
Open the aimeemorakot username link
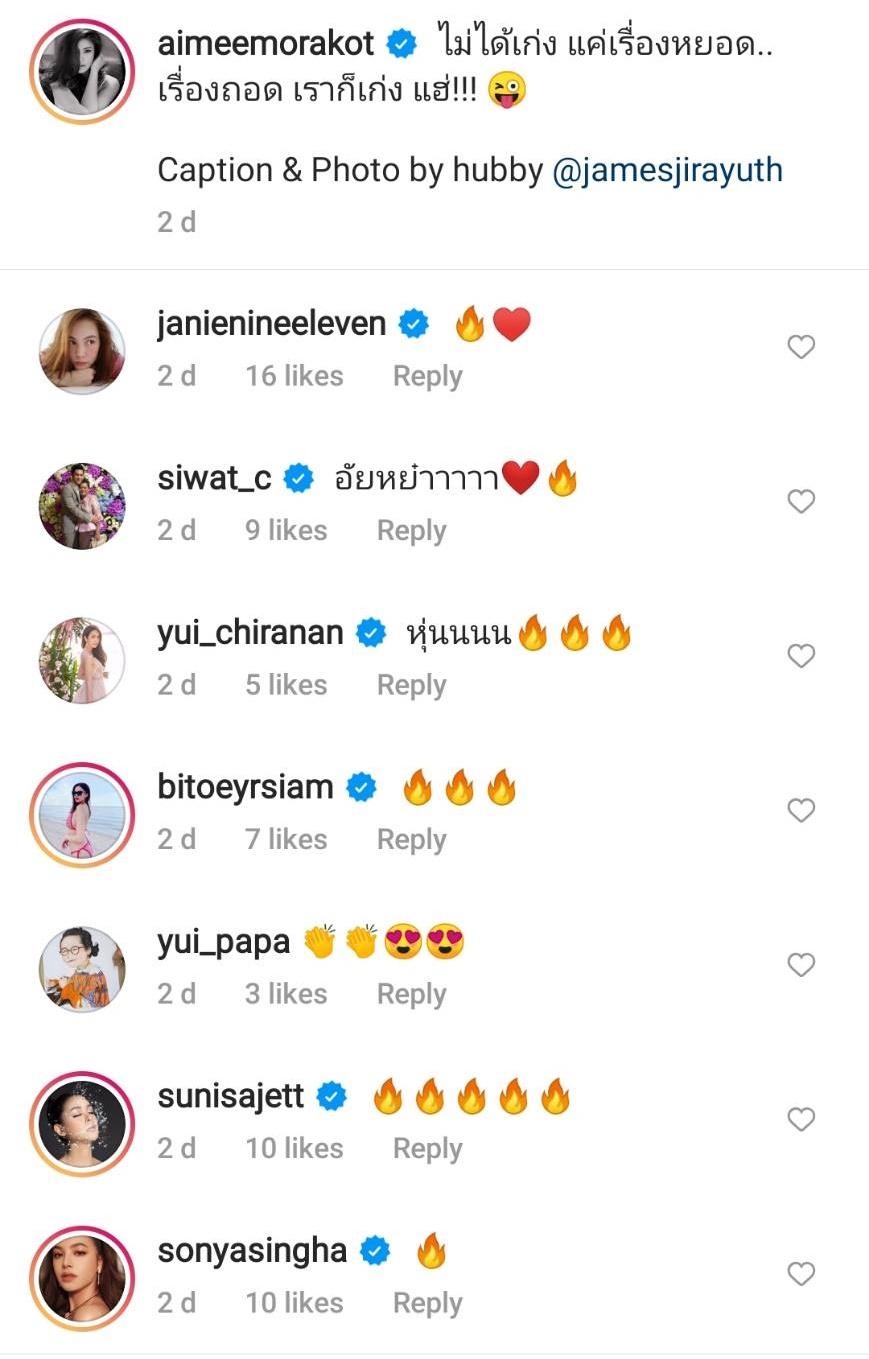265,43
